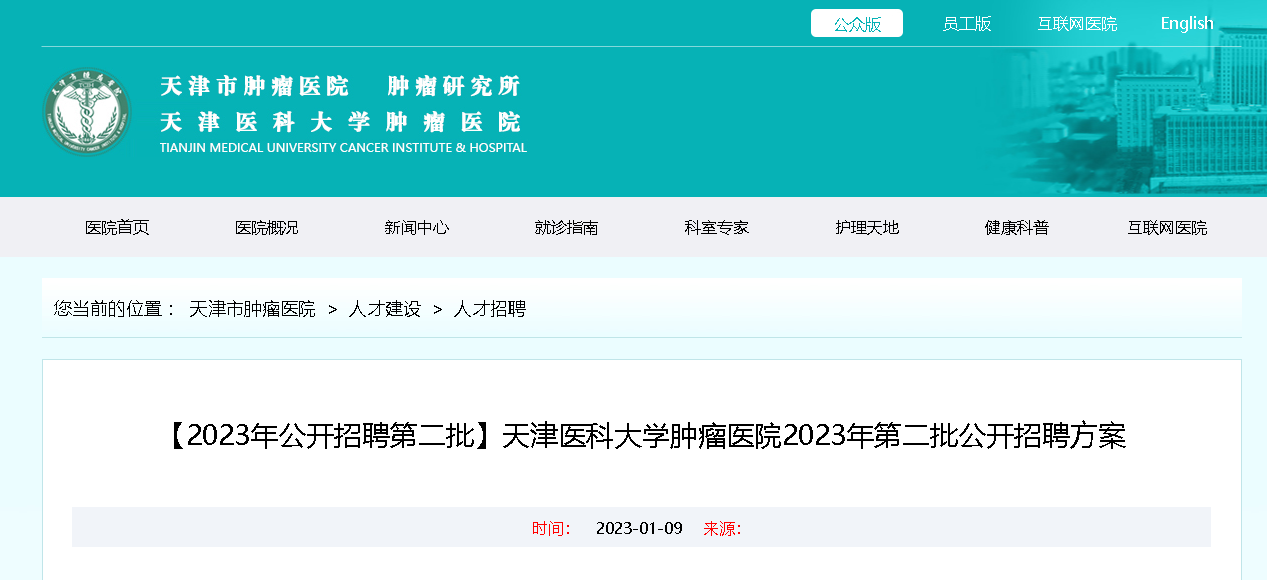Viewport: 1267px width, 580px height.
Task: Click the 您当前的位置 label
Action: (115, 309)
